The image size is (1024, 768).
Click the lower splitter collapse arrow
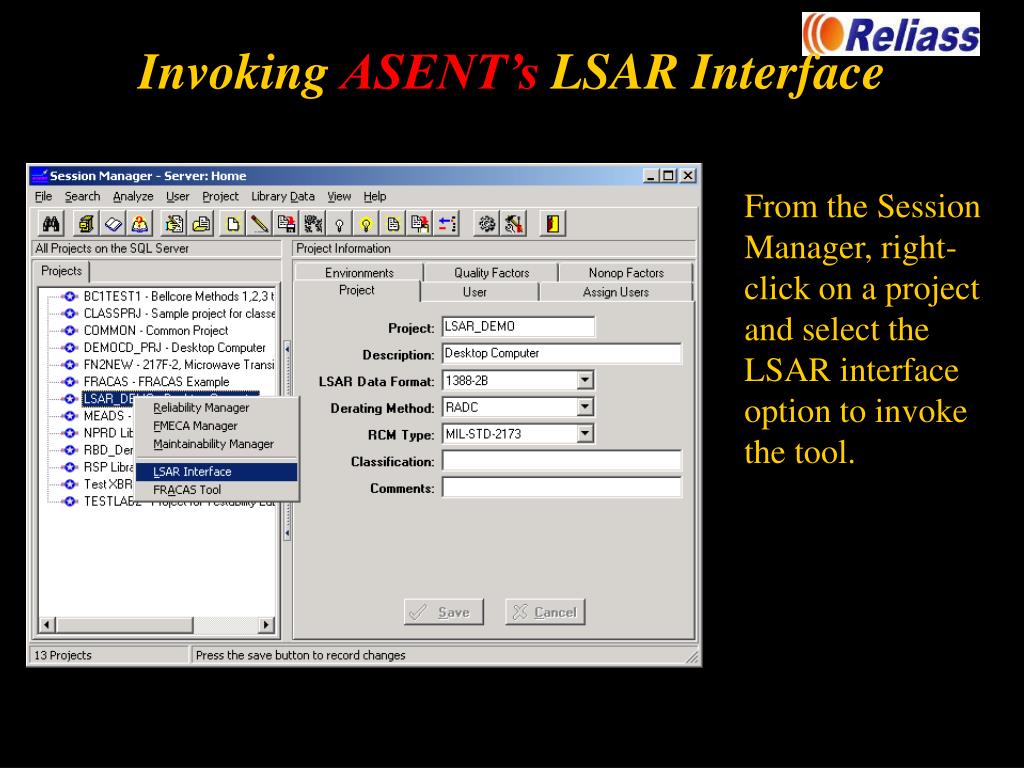pyautogui.click(x=287, y=533)
